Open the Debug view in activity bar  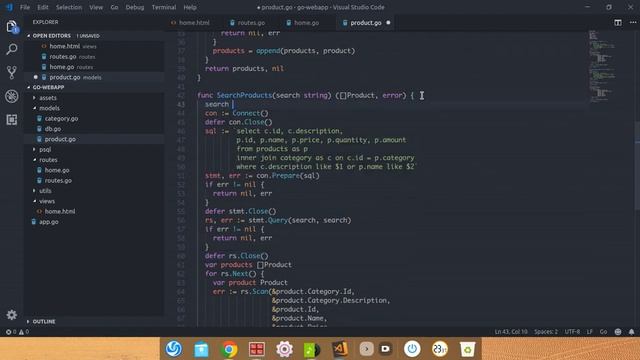12,96
